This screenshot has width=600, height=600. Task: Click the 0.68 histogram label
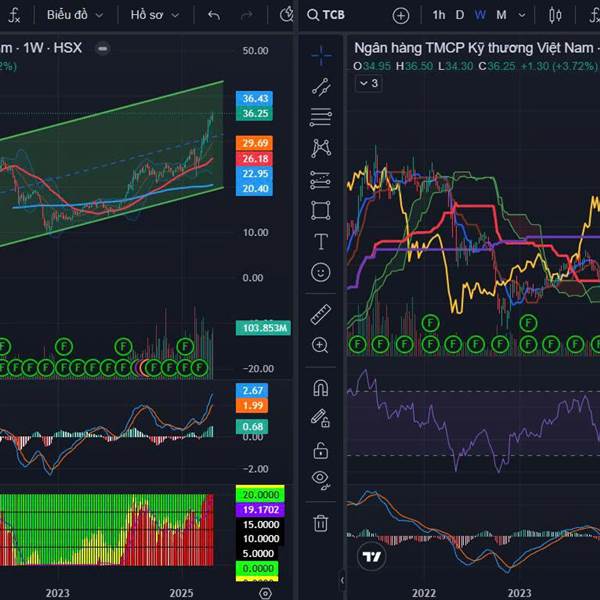tap(252, 427)
